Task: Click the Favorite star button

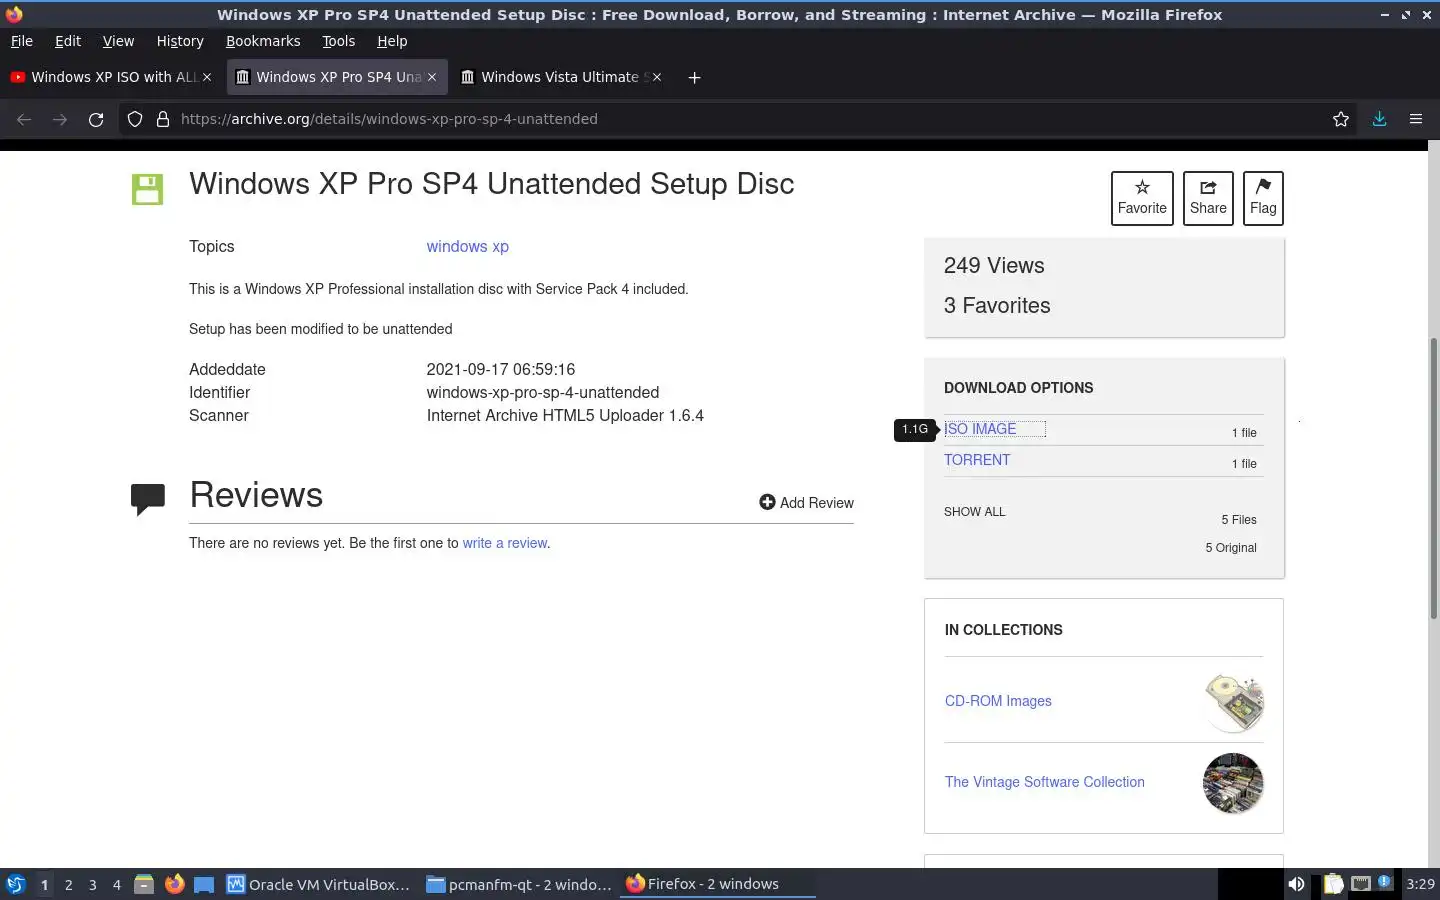Action: (1142, 198)
